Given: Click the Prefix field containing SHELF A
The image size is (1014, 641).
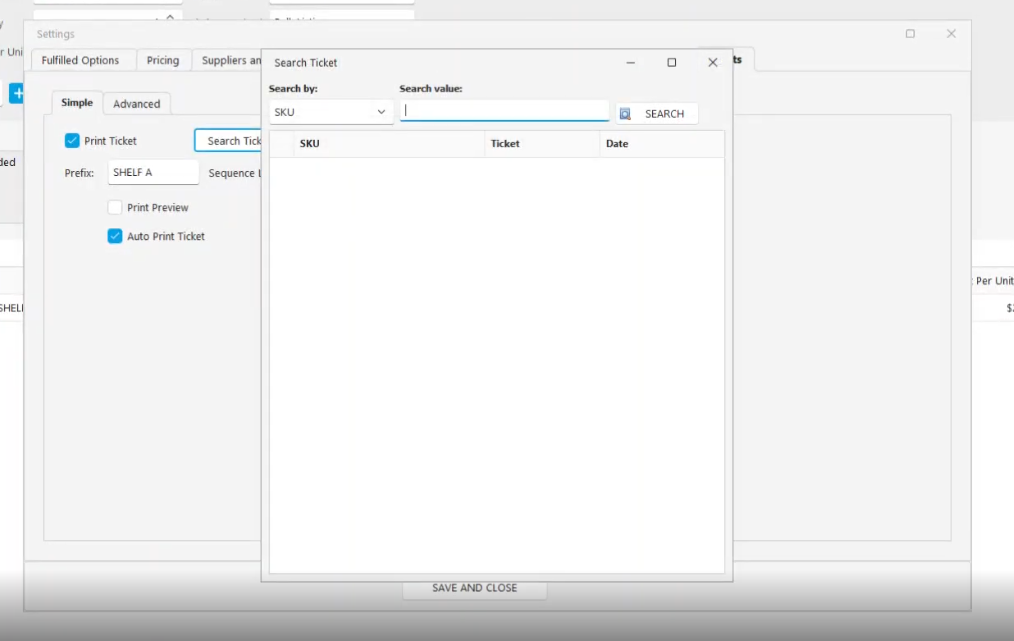Looking at the screenshot, I should click(153, 173).
